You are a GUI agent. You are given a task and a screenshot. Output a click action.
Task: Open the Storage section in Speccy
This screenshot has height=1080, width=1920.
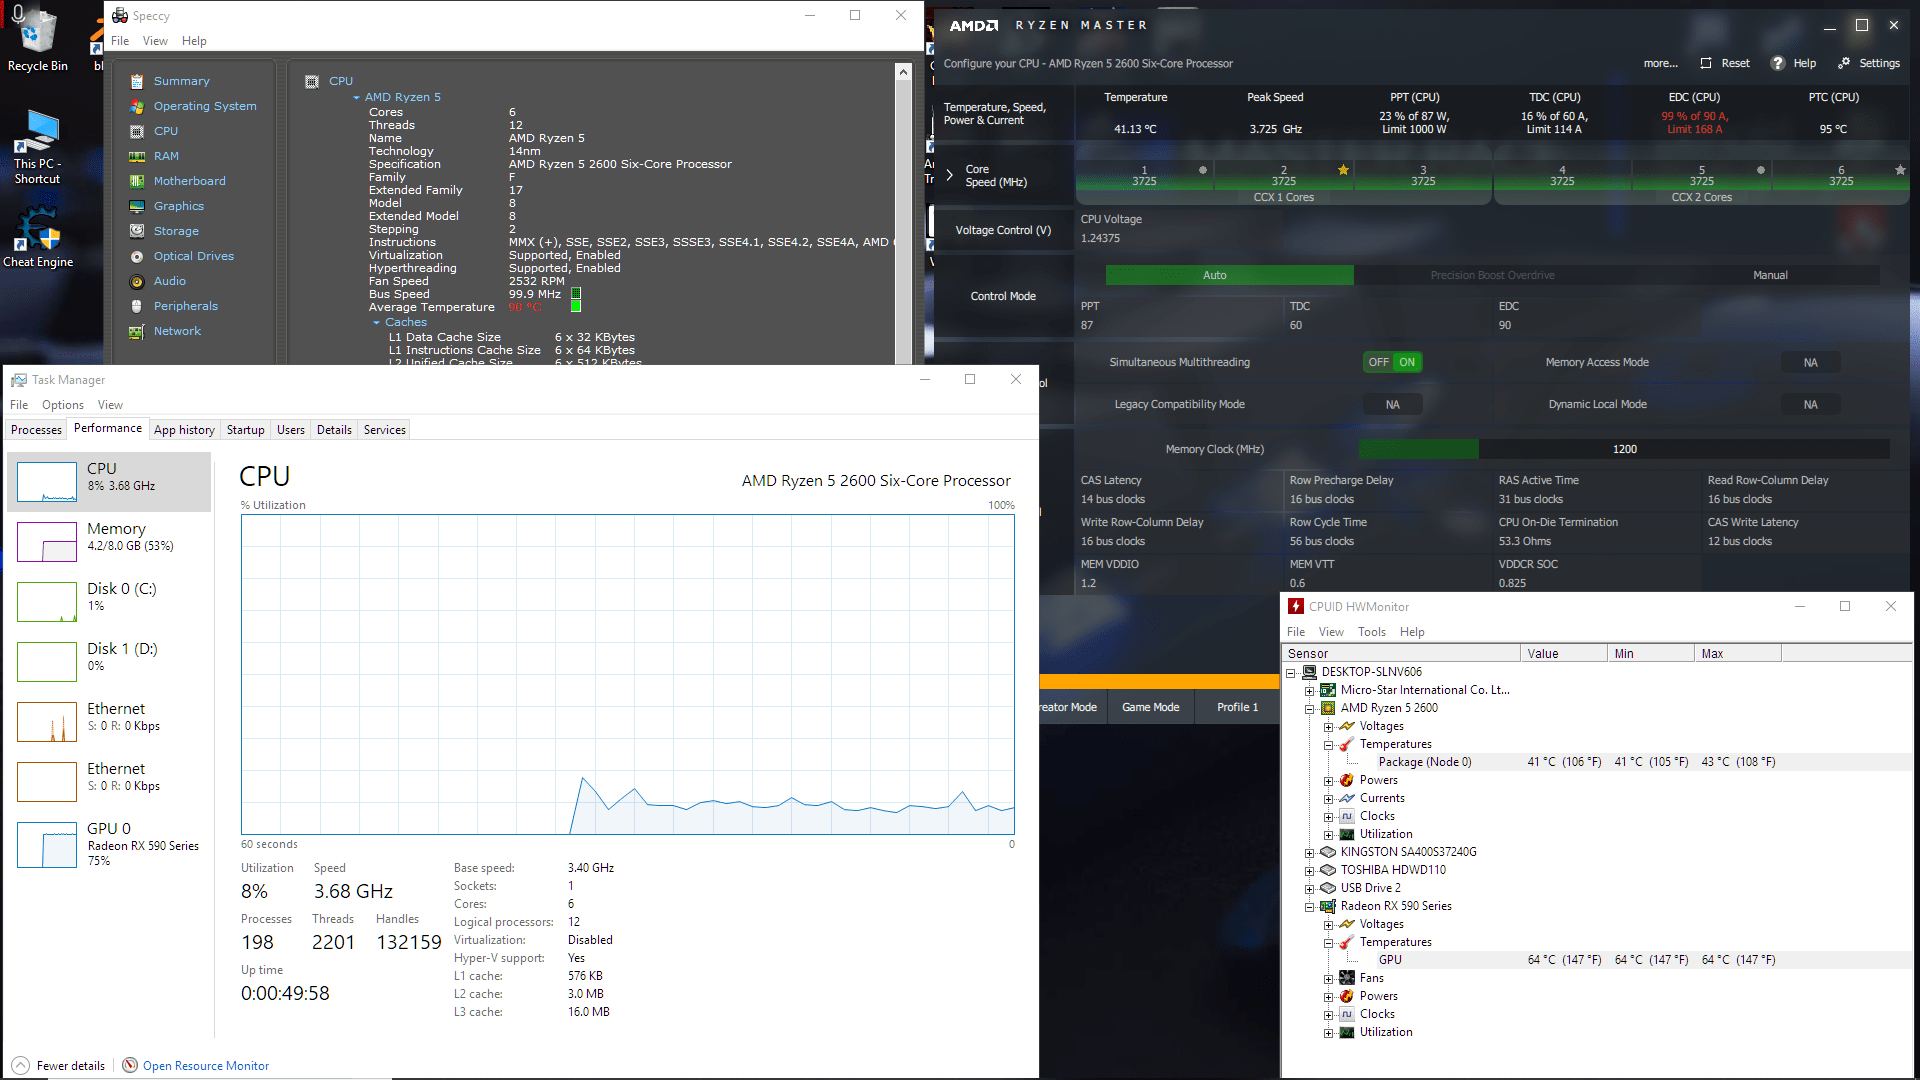click(x=176, y=231)
